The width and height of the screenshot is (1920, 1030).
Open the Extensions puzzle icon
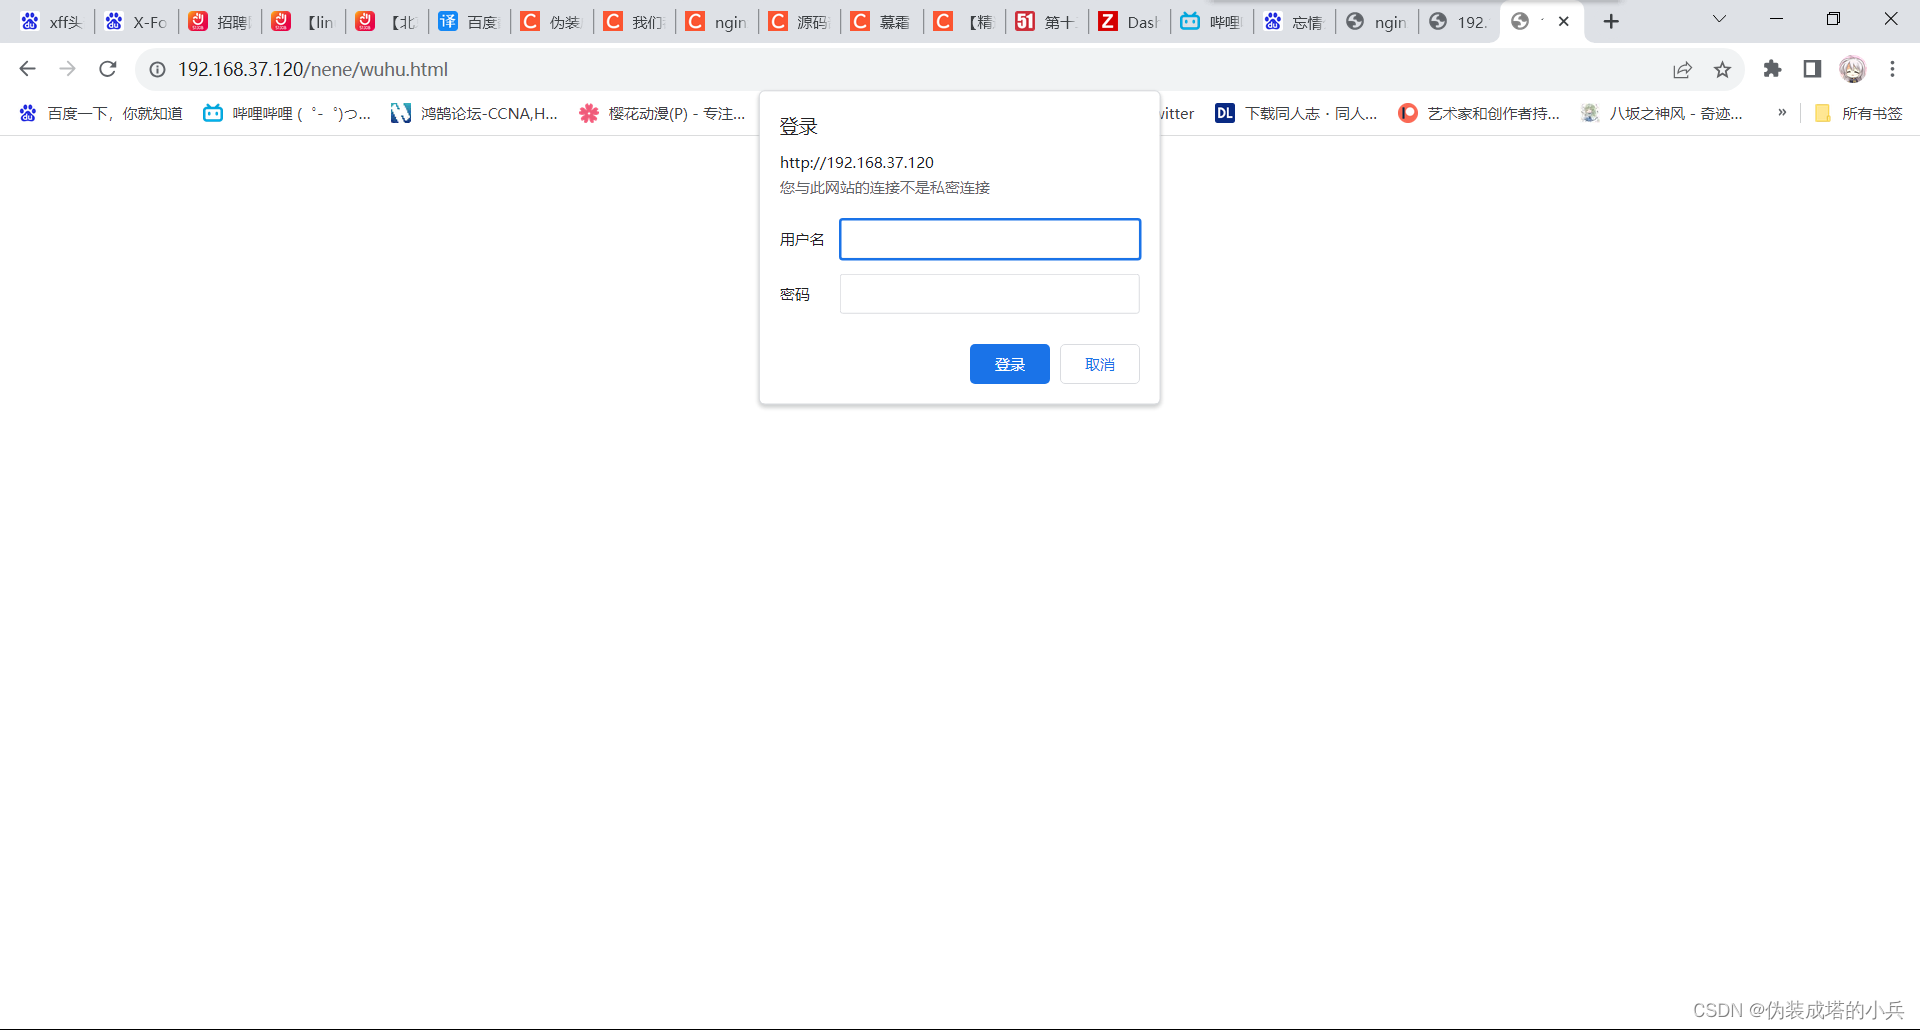pyautogui.click(x=1772, y=69)
